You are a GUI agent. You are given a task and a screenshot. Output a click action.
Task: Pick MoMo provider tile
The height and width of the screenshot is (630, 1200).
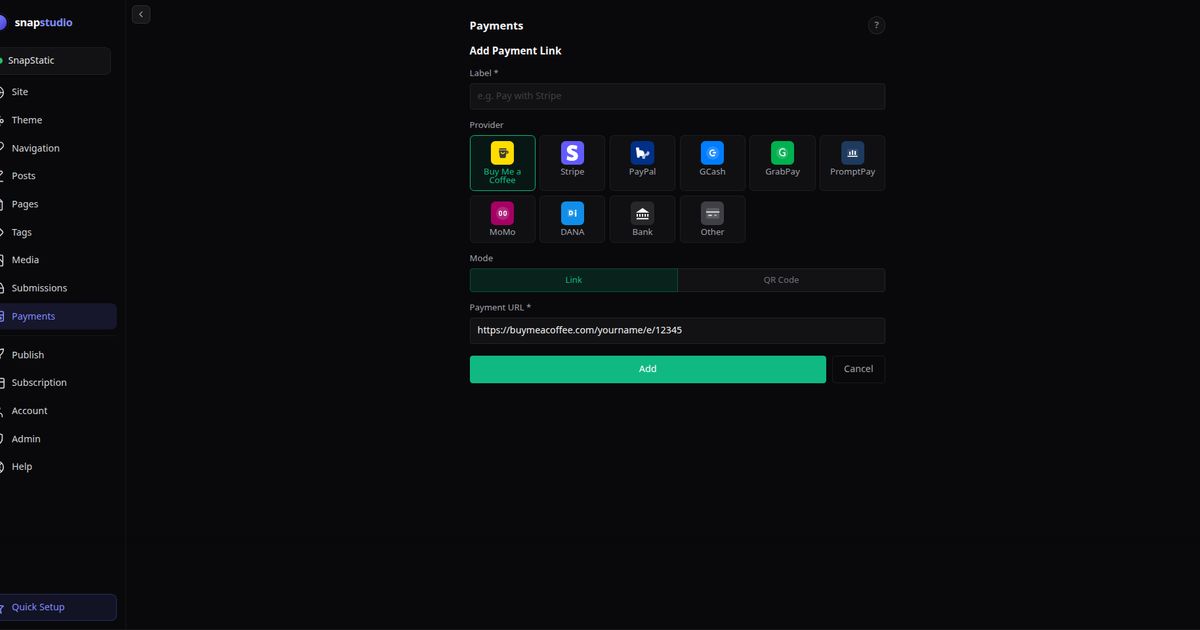[x=502, y=219]
